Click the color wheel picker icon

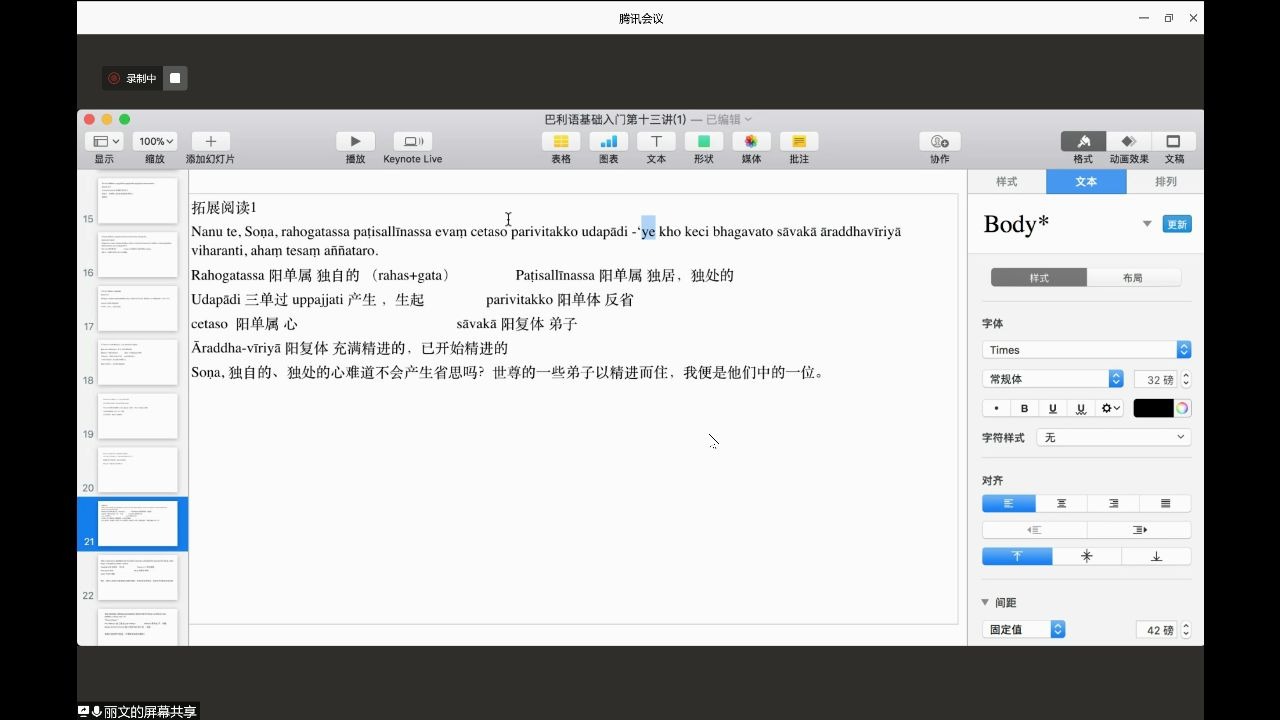(1182, 408)
